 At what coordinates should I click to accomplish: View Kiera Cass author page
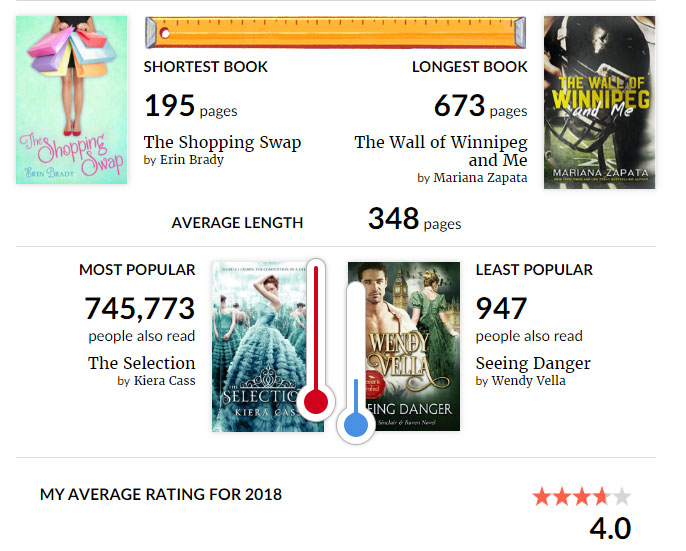(x=165, y=381)
